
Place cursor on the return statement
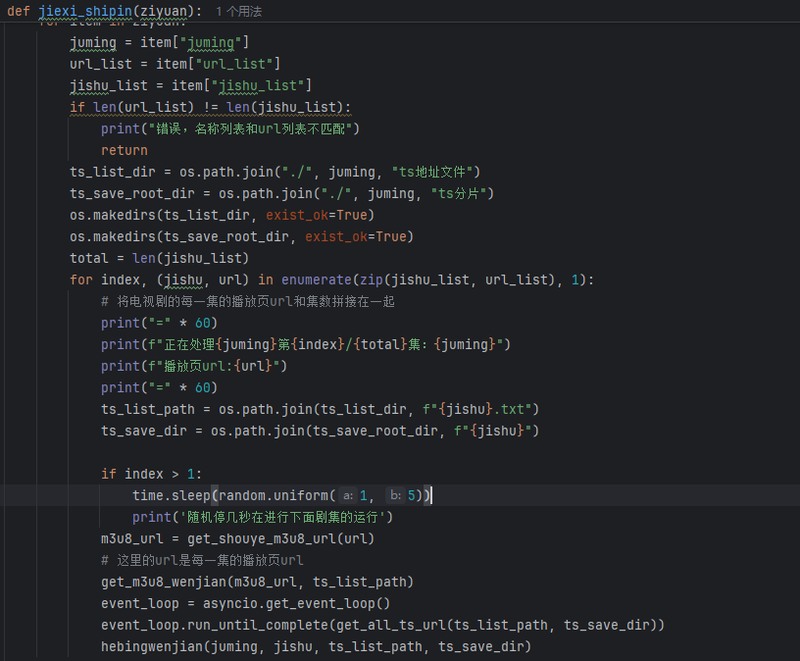(124, 150)
